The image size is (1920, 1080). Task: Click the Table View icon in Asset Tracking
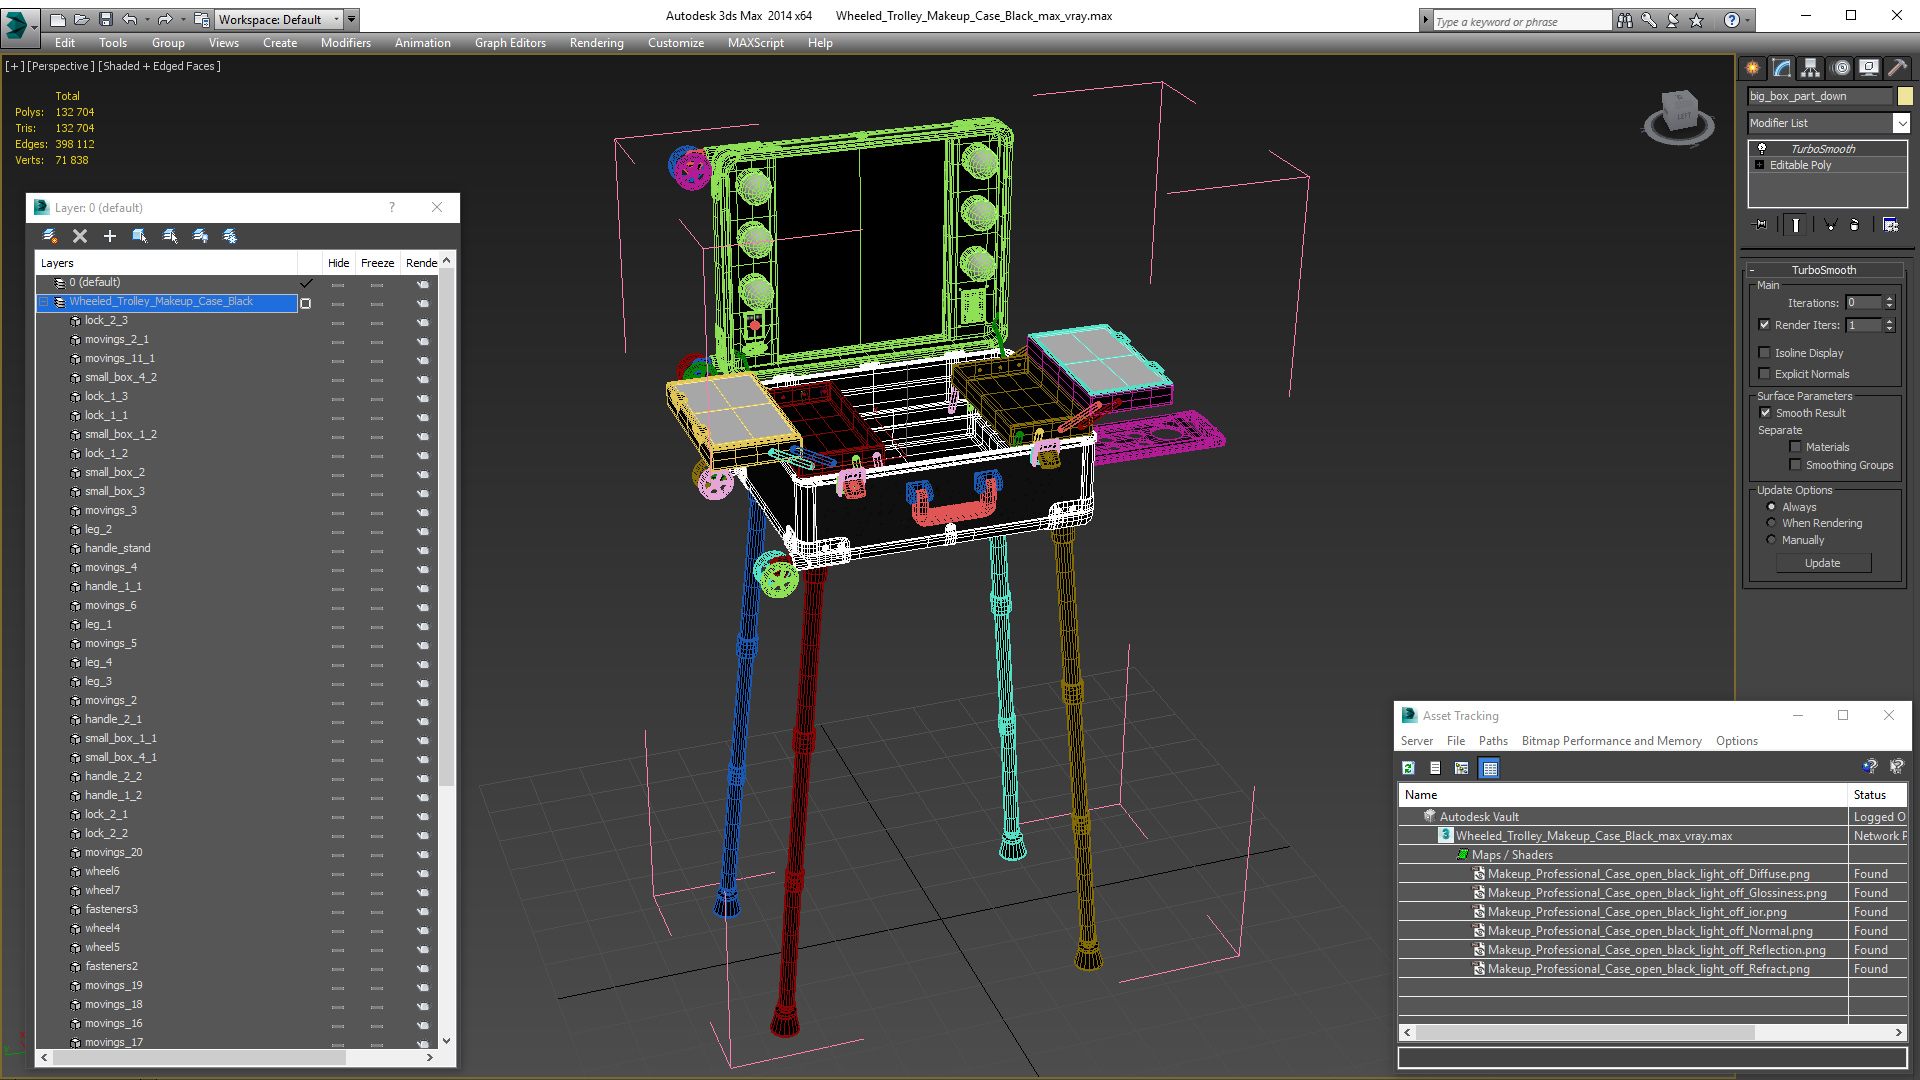(1490, 768)
